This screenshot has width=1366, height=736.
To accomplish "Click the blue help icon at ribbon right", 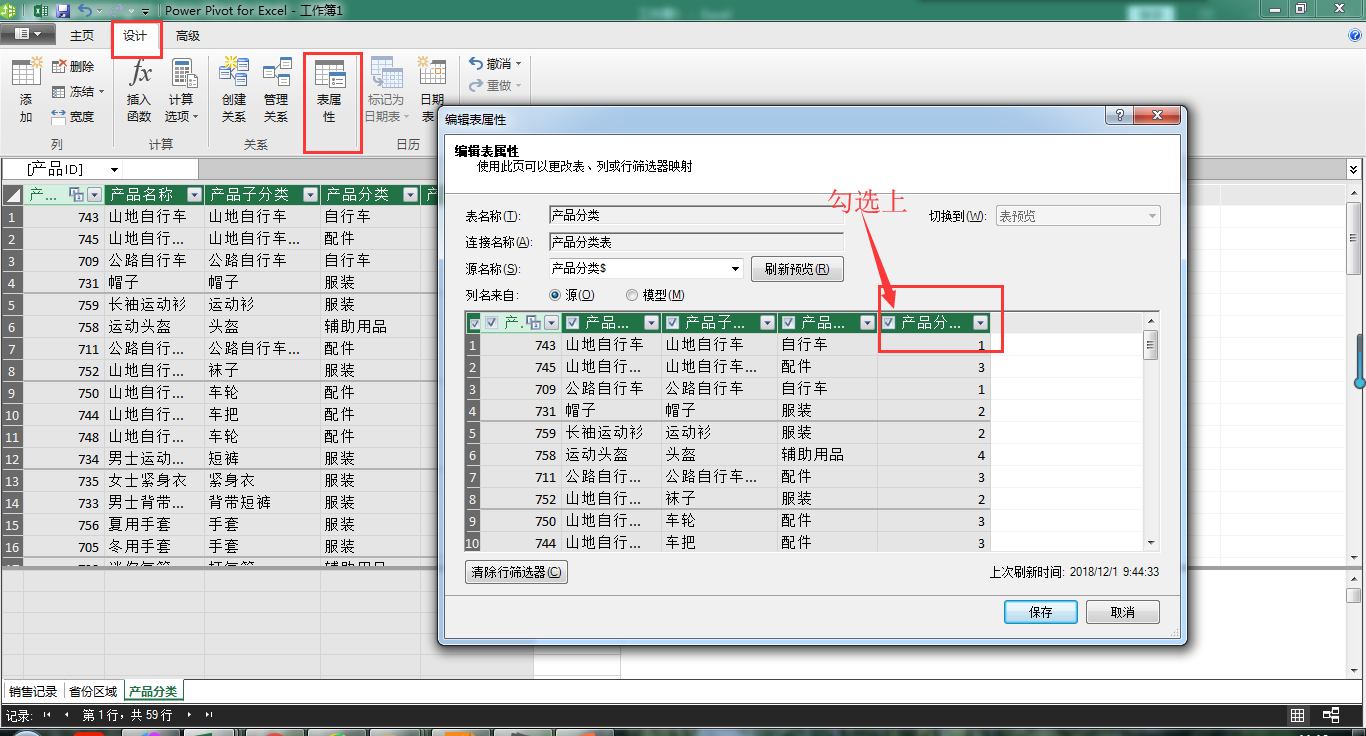I will coord(1355,35).
